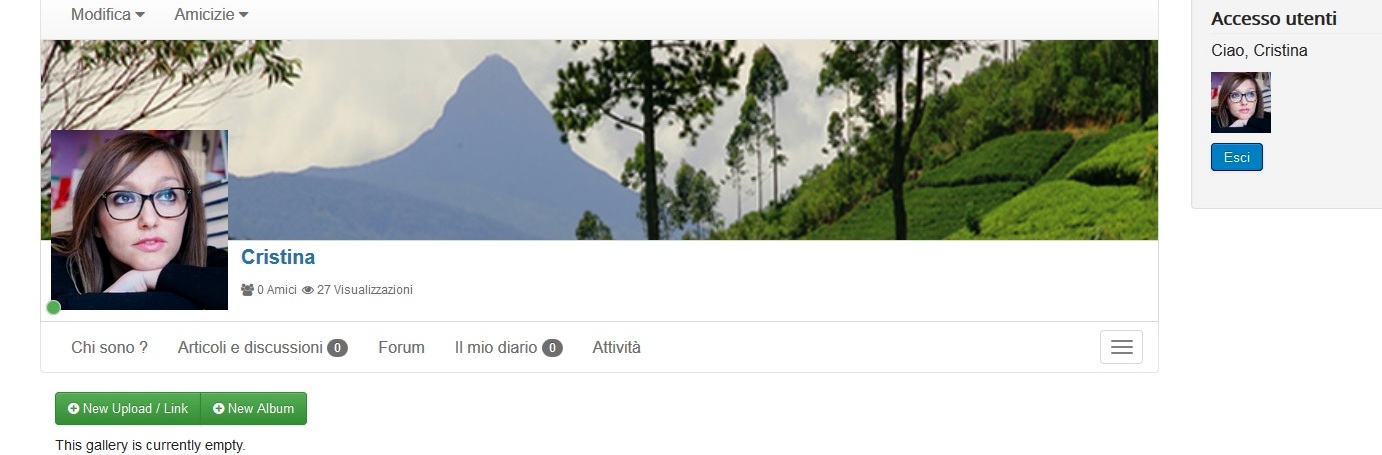Screen dimensions: 1382x455
Task: Select the Il mio diario tab
Action: (508, 347)
